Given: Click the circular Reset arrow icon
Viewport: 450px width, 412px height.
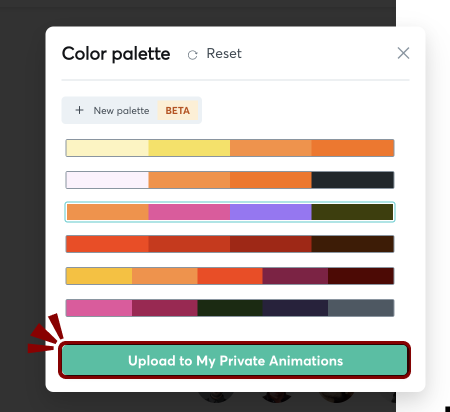Looking at the screenshot, I should 192,55.
